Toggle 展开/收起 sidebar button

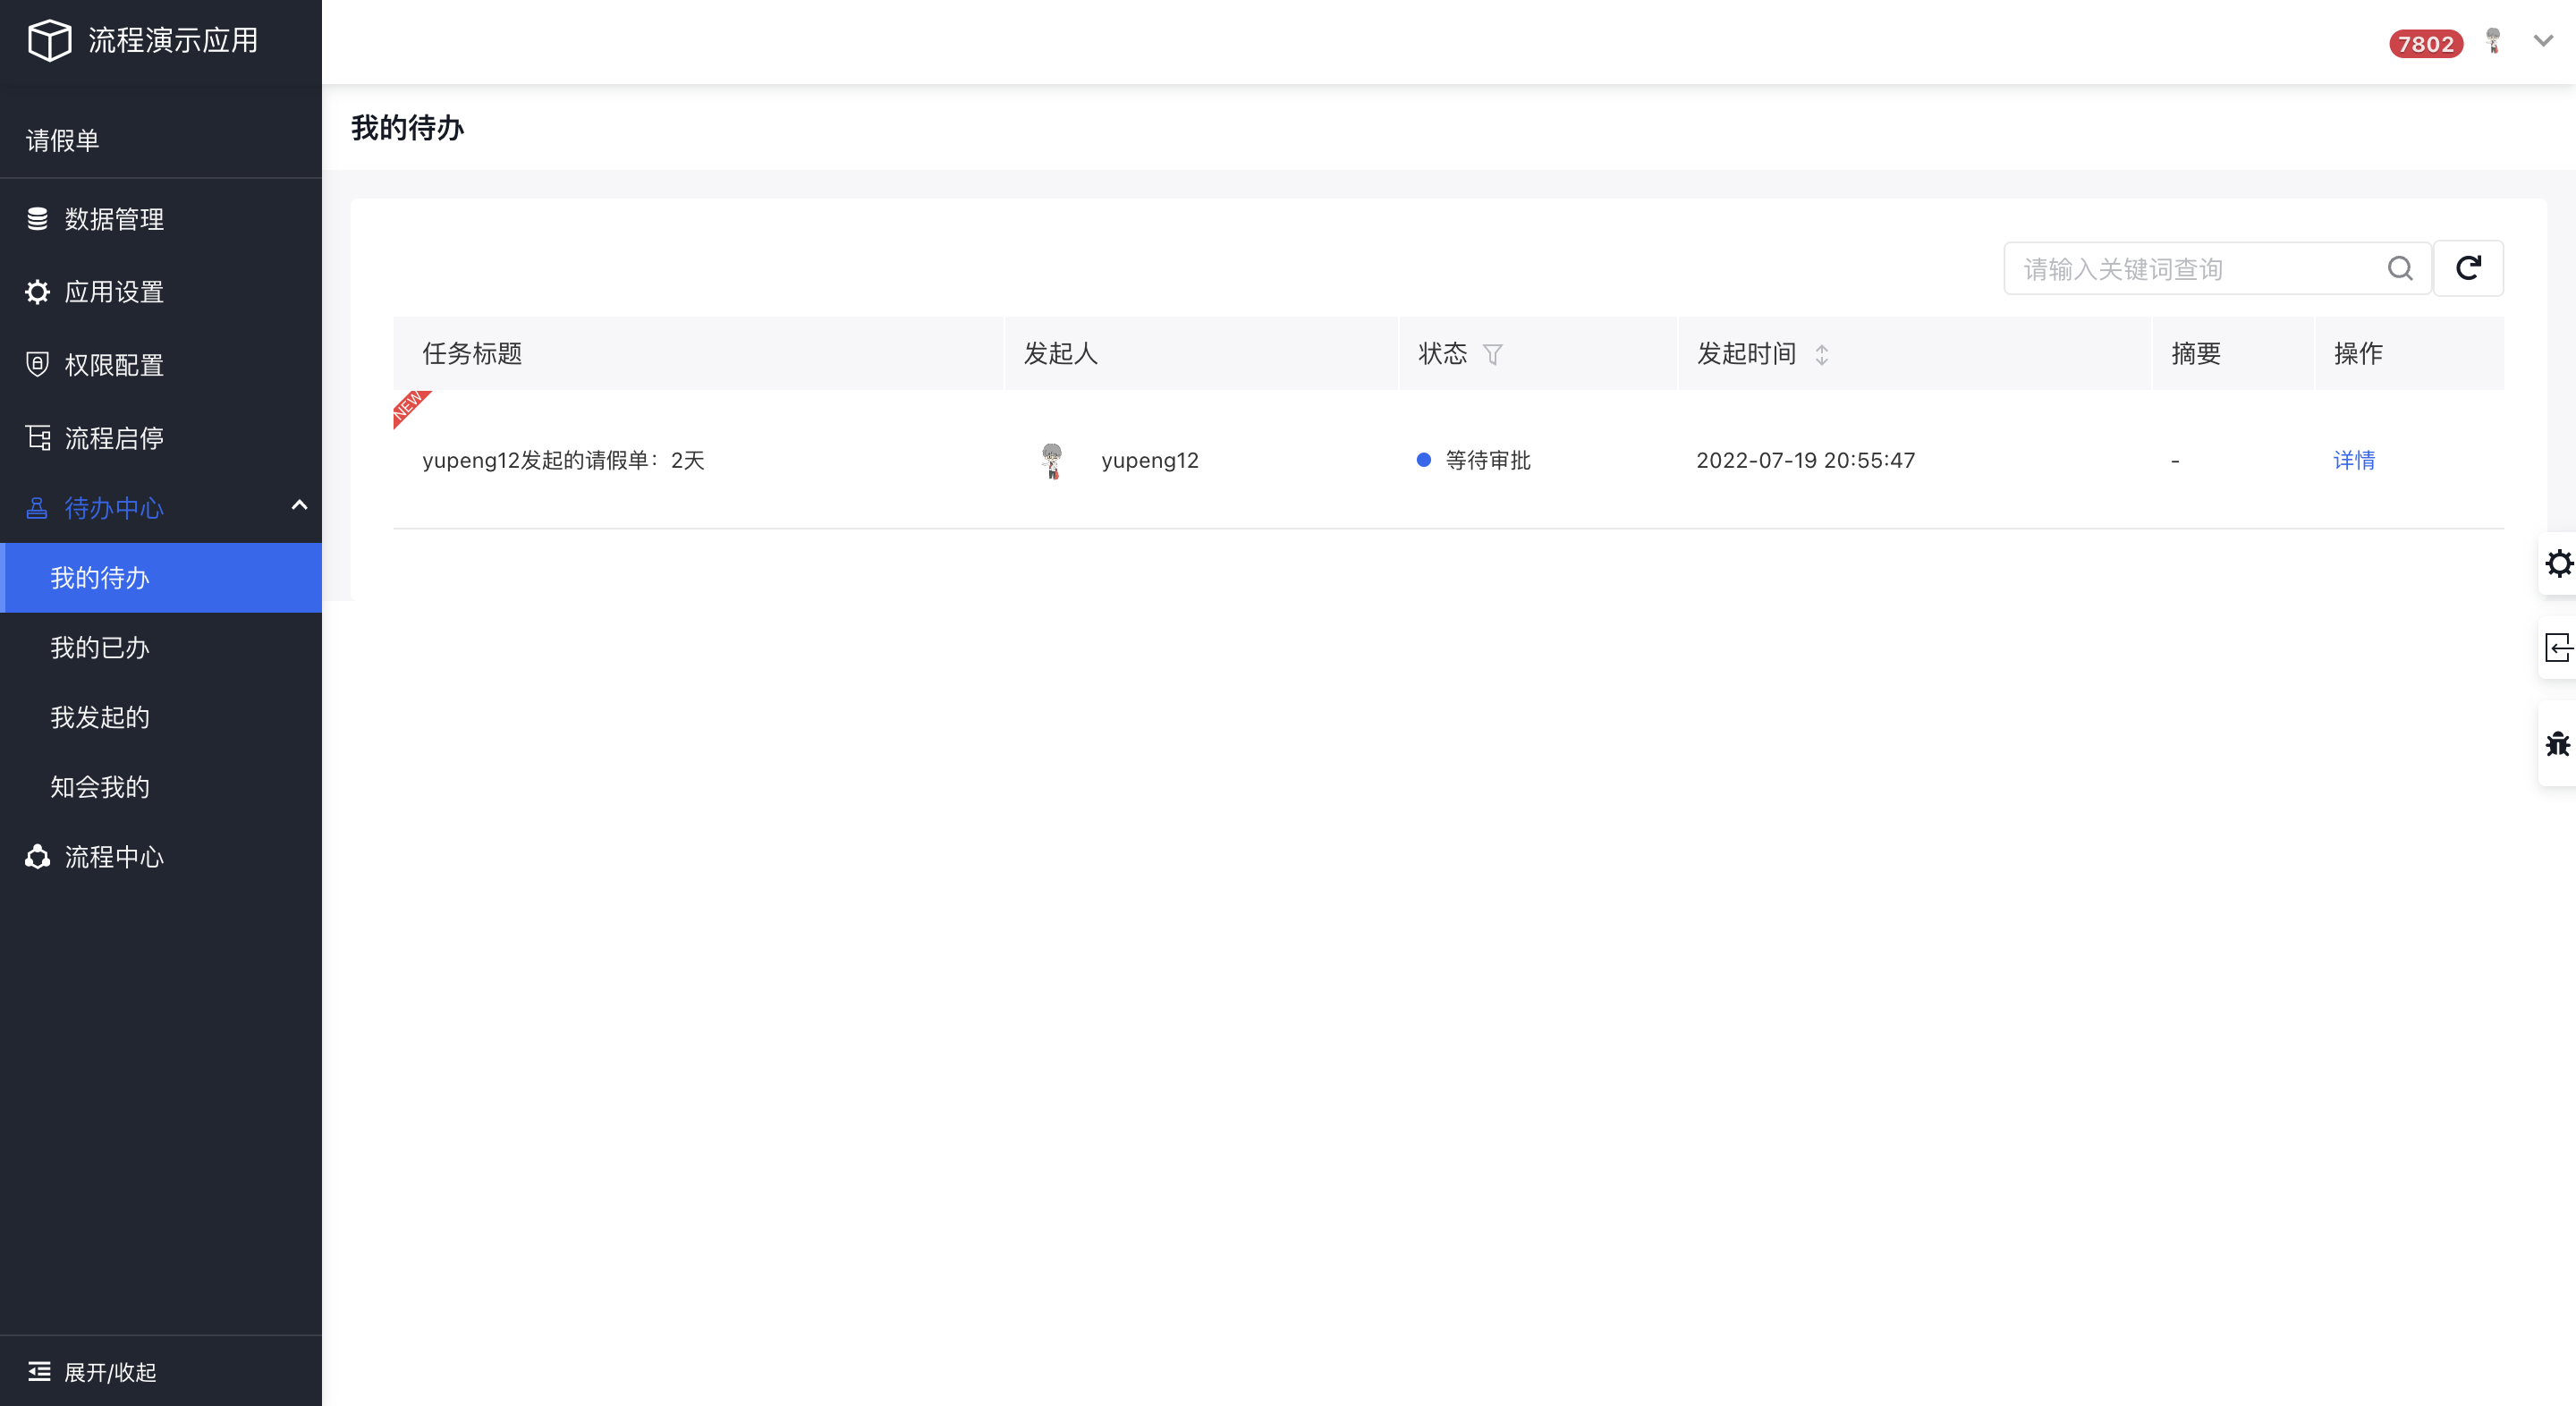(161, 1371)
